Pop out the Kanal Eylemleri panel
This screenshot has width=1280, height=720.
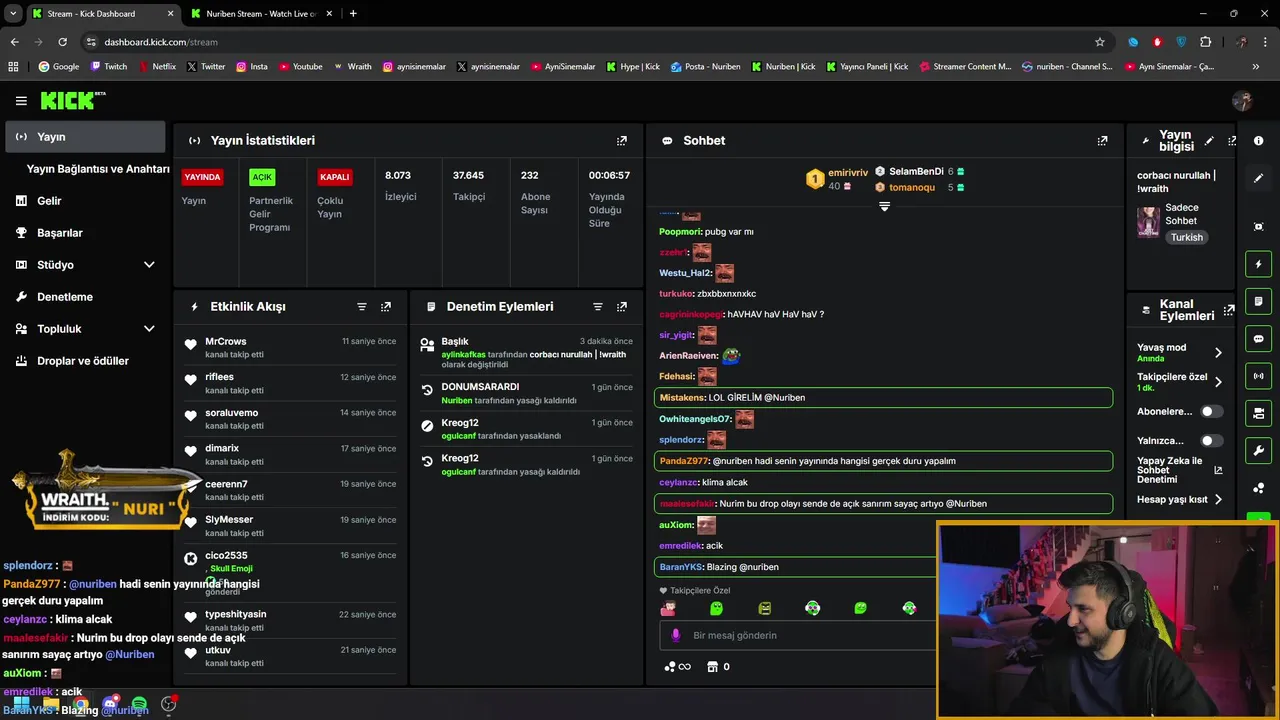1229,310
